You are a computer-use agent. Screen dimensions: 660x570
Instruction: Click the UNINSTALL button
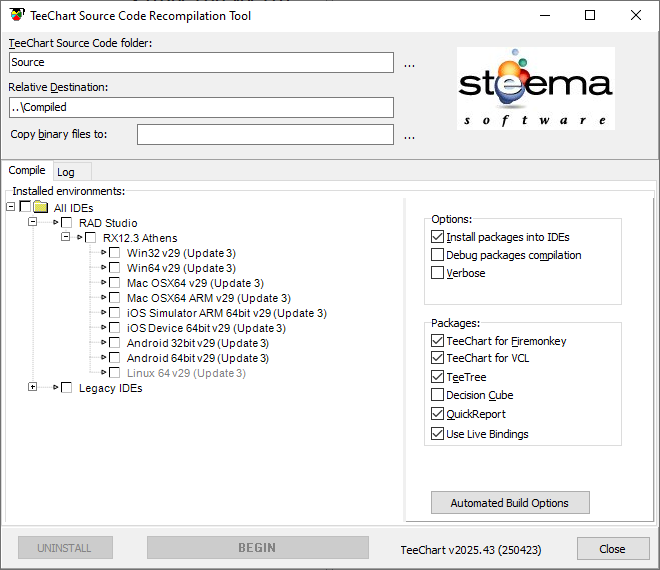point(65,548)
